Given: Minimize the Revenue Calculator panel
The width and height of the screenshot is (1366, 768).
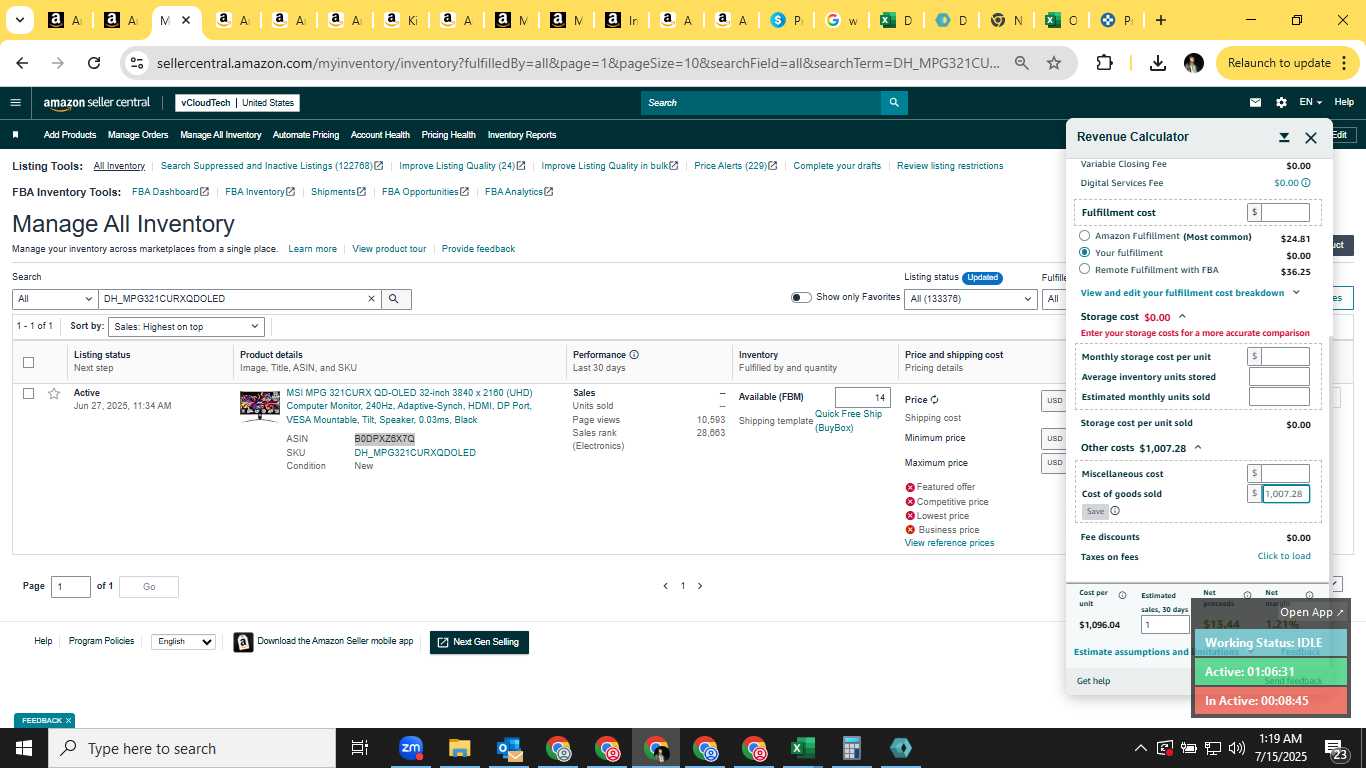Looking at the screenshot, I should [1284, 137].
